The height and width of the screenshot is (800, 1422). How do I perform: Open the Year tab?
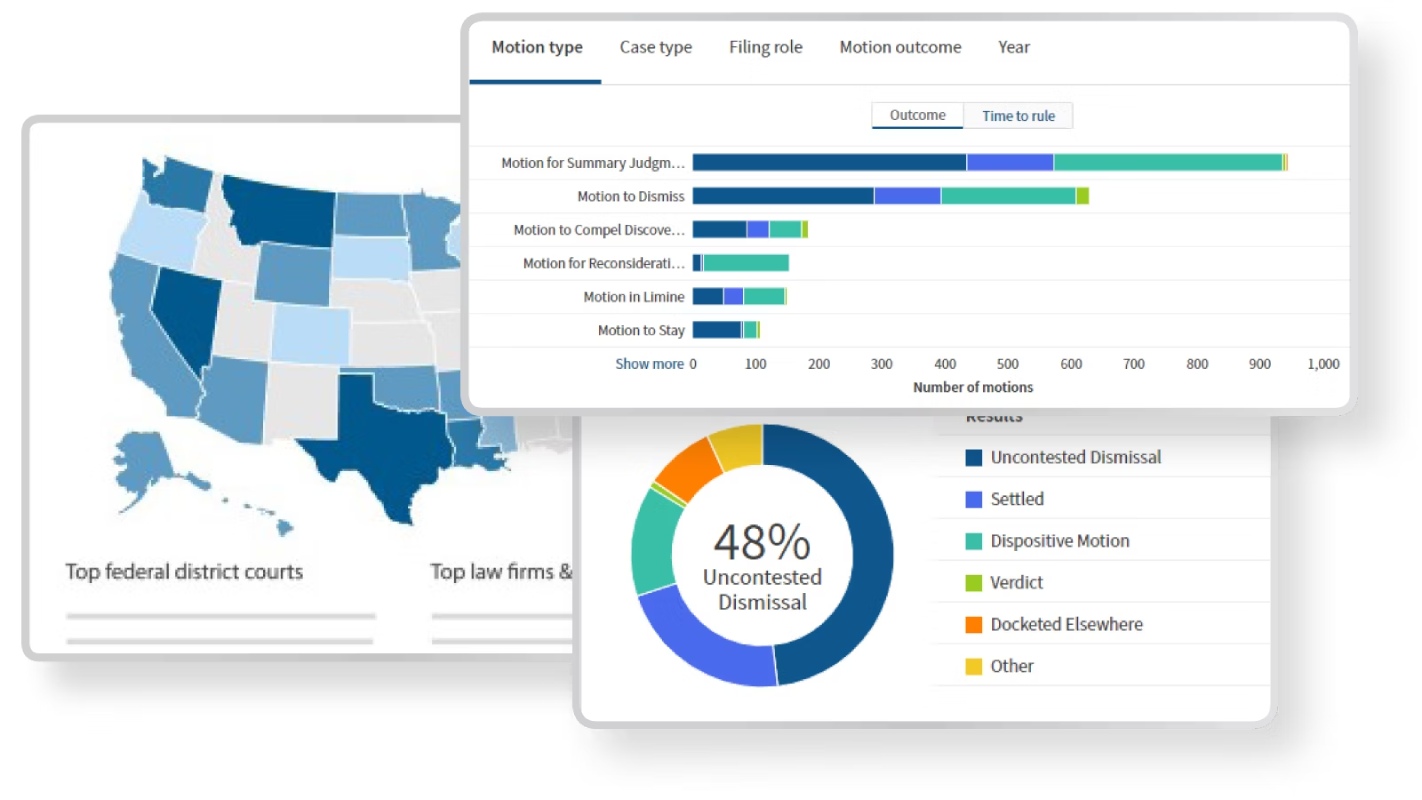point(1013,47)
